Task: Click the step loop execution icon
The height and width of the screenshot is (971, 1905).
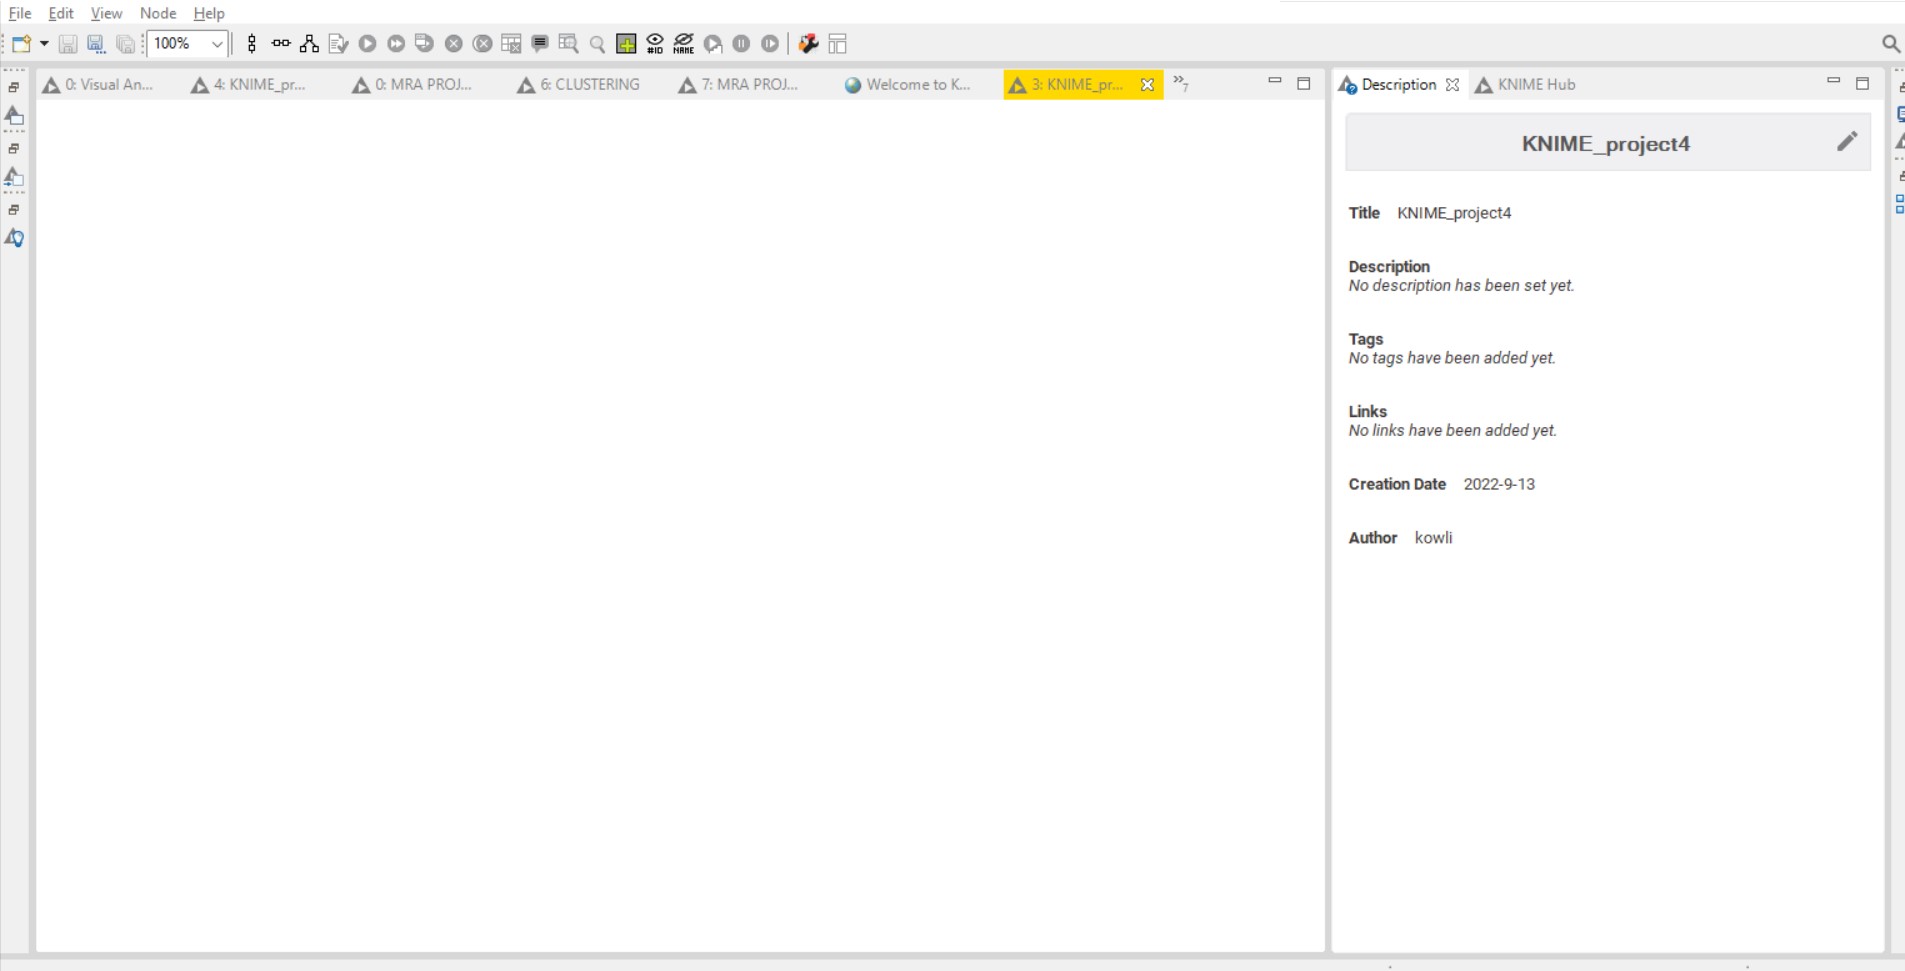Action: 713,44
